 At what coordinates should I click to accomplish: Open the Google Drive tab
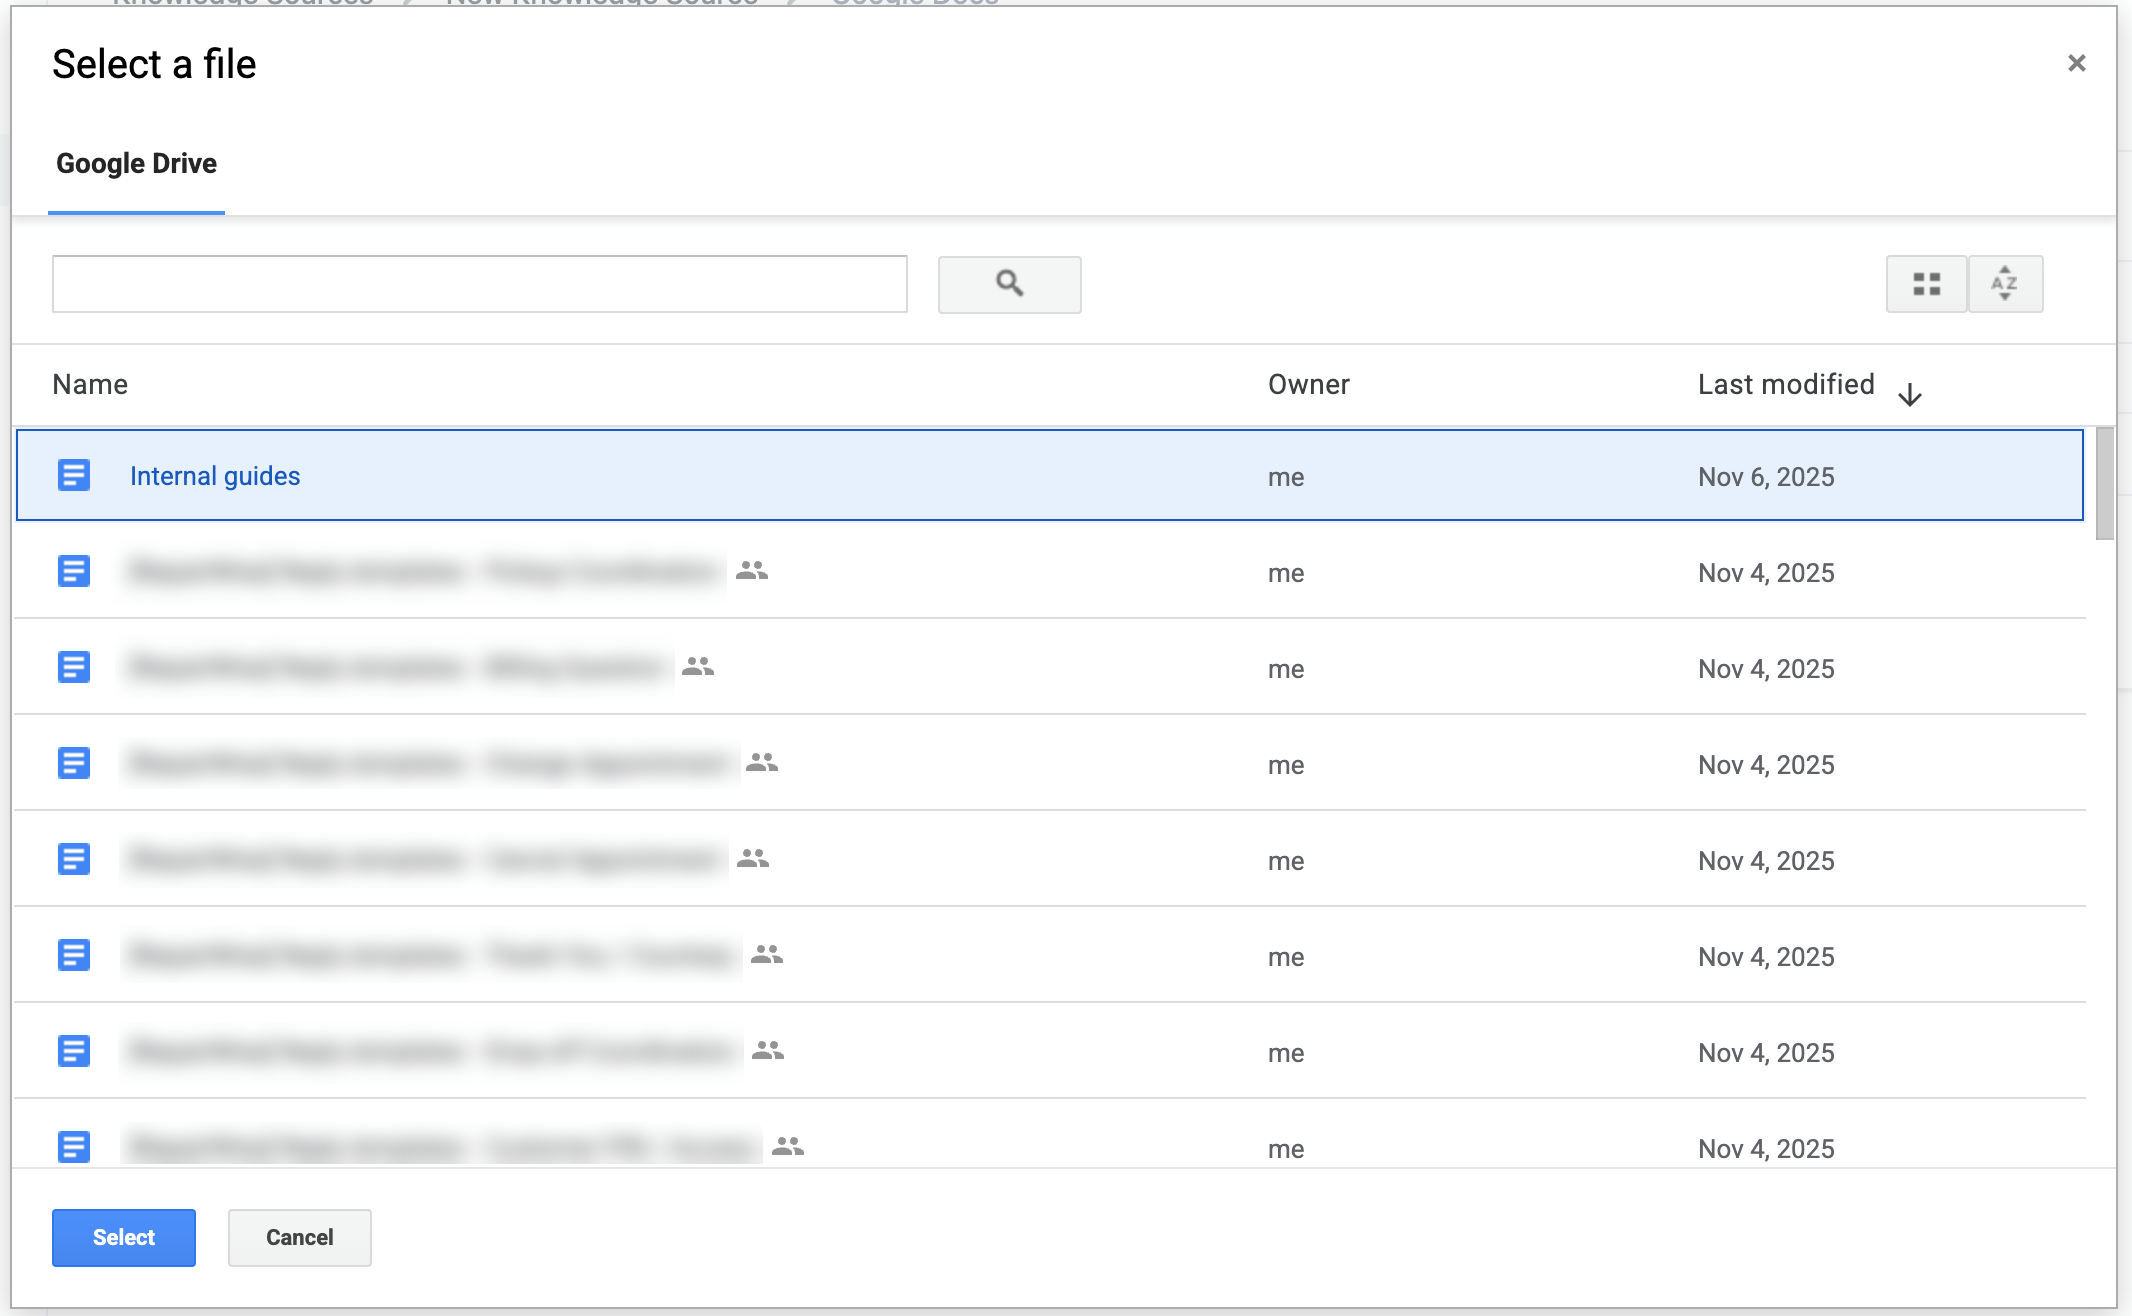[x=136, y=164]
